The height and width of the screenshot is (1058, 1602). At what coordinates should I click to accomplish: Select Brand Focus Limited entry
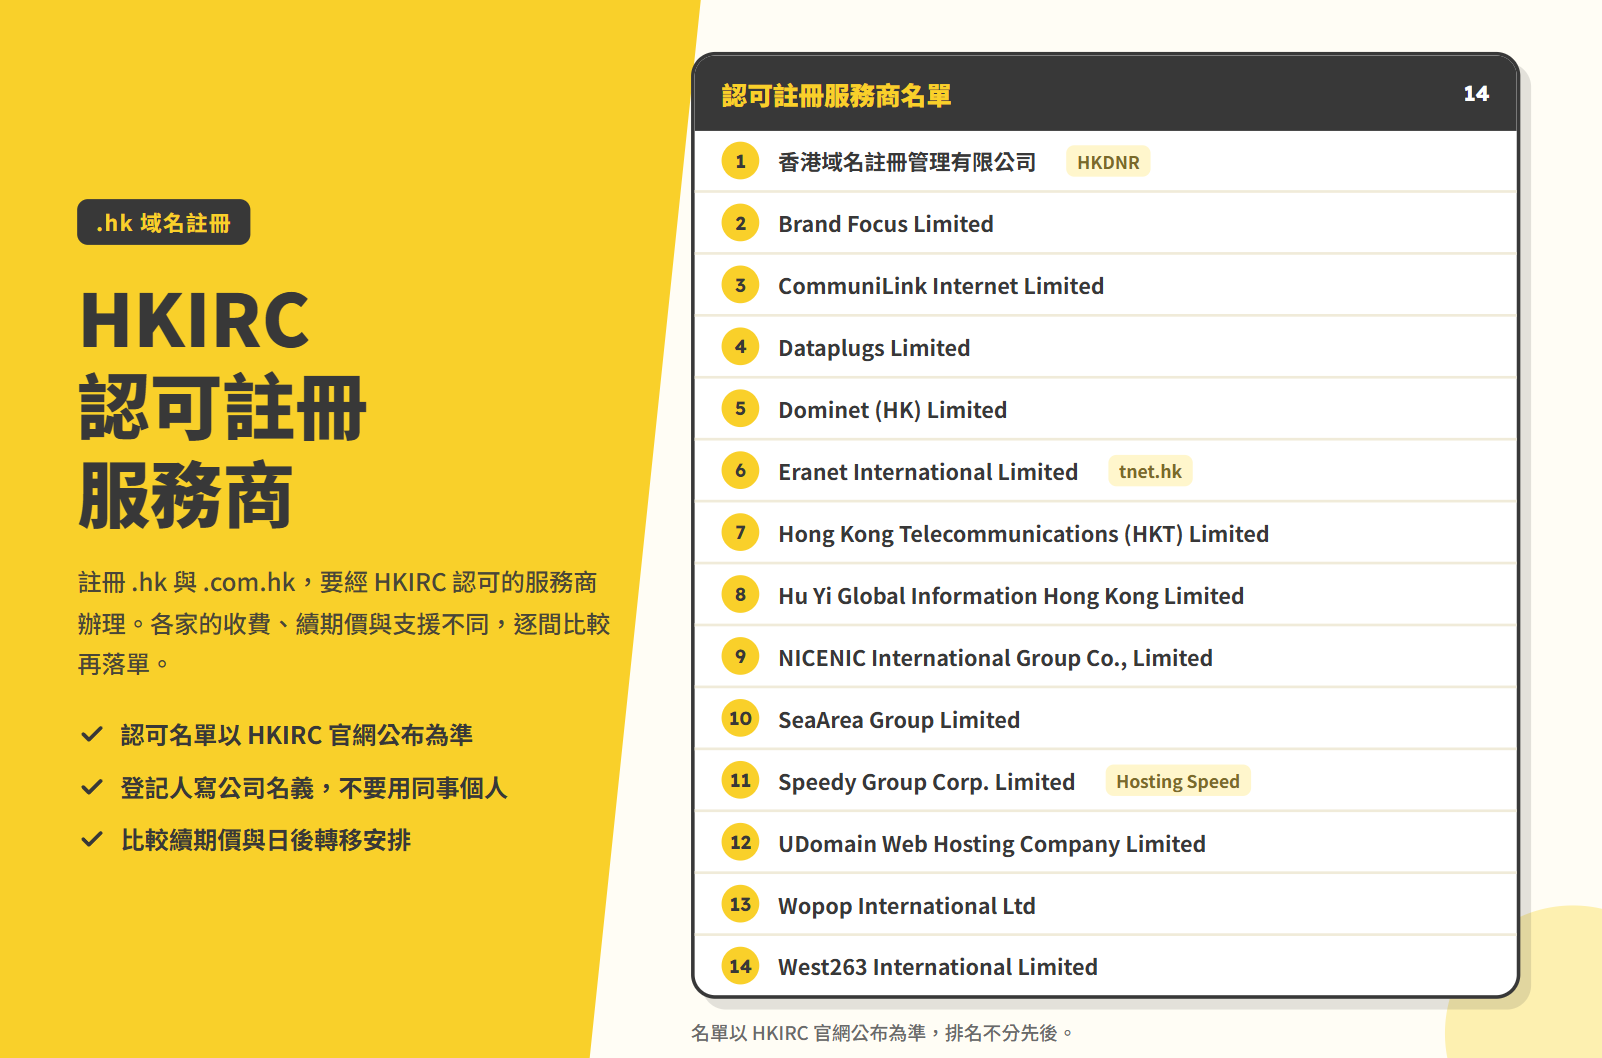click(1105, 223)
